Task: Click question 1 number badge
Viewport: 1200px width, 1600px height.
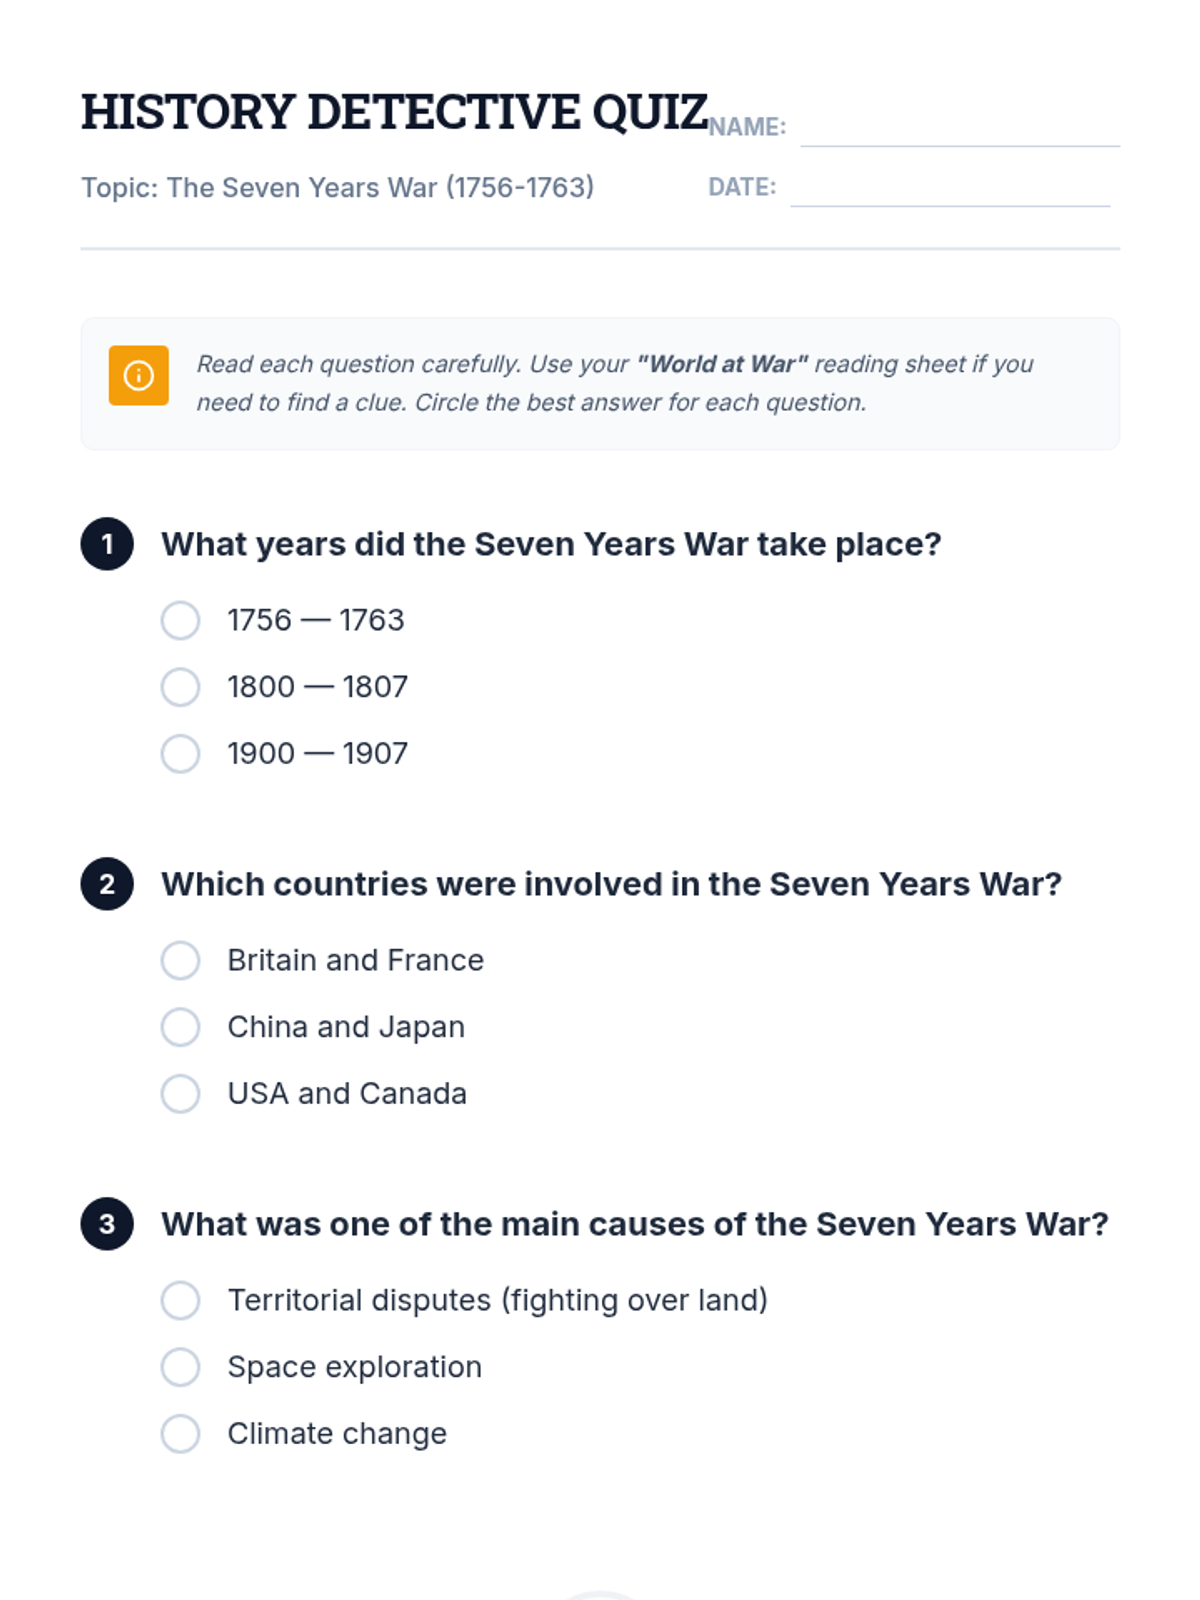Action: click(x=107, y=544)
